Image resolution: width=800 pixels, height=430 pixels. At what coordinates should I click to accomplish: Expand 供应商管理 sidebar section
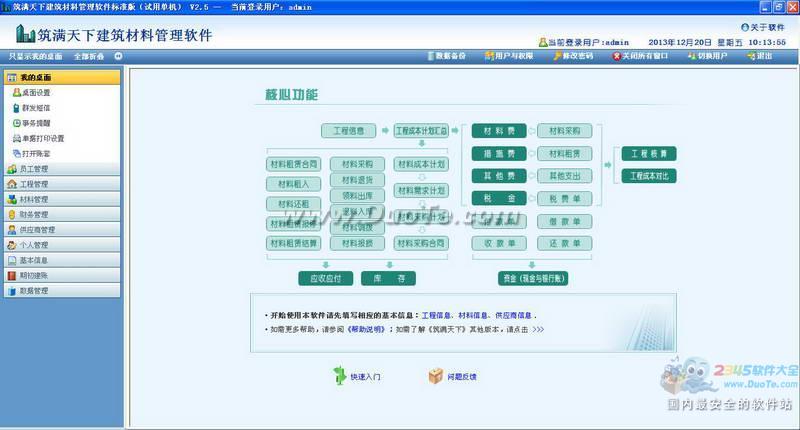click(x=62, y=230)
